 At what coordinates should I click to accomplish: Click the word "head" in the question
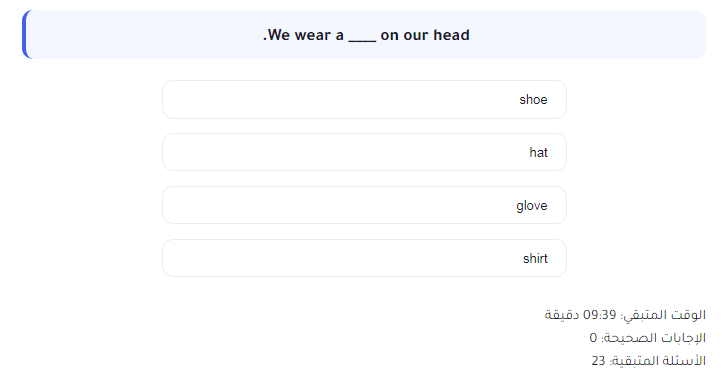coord(451,35)
